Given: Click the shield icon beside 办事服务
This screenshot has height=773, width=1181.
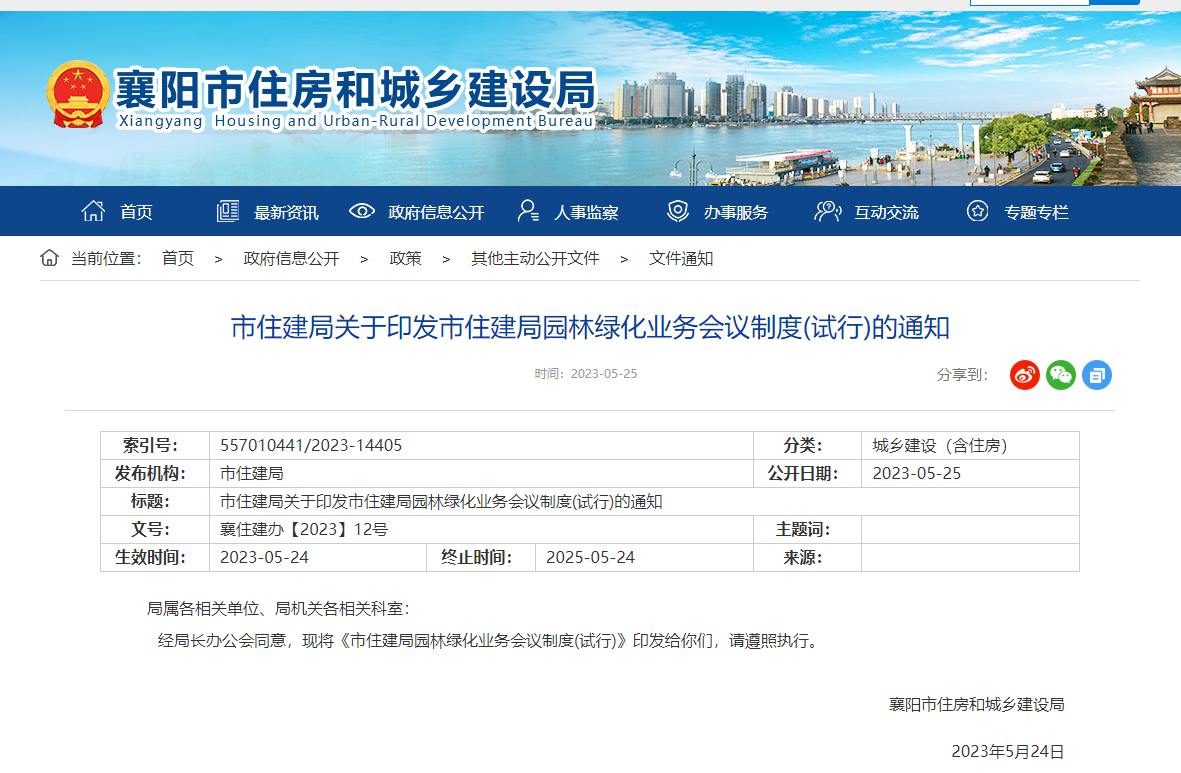Looking at the screenshot, I should tap(678, 211).
